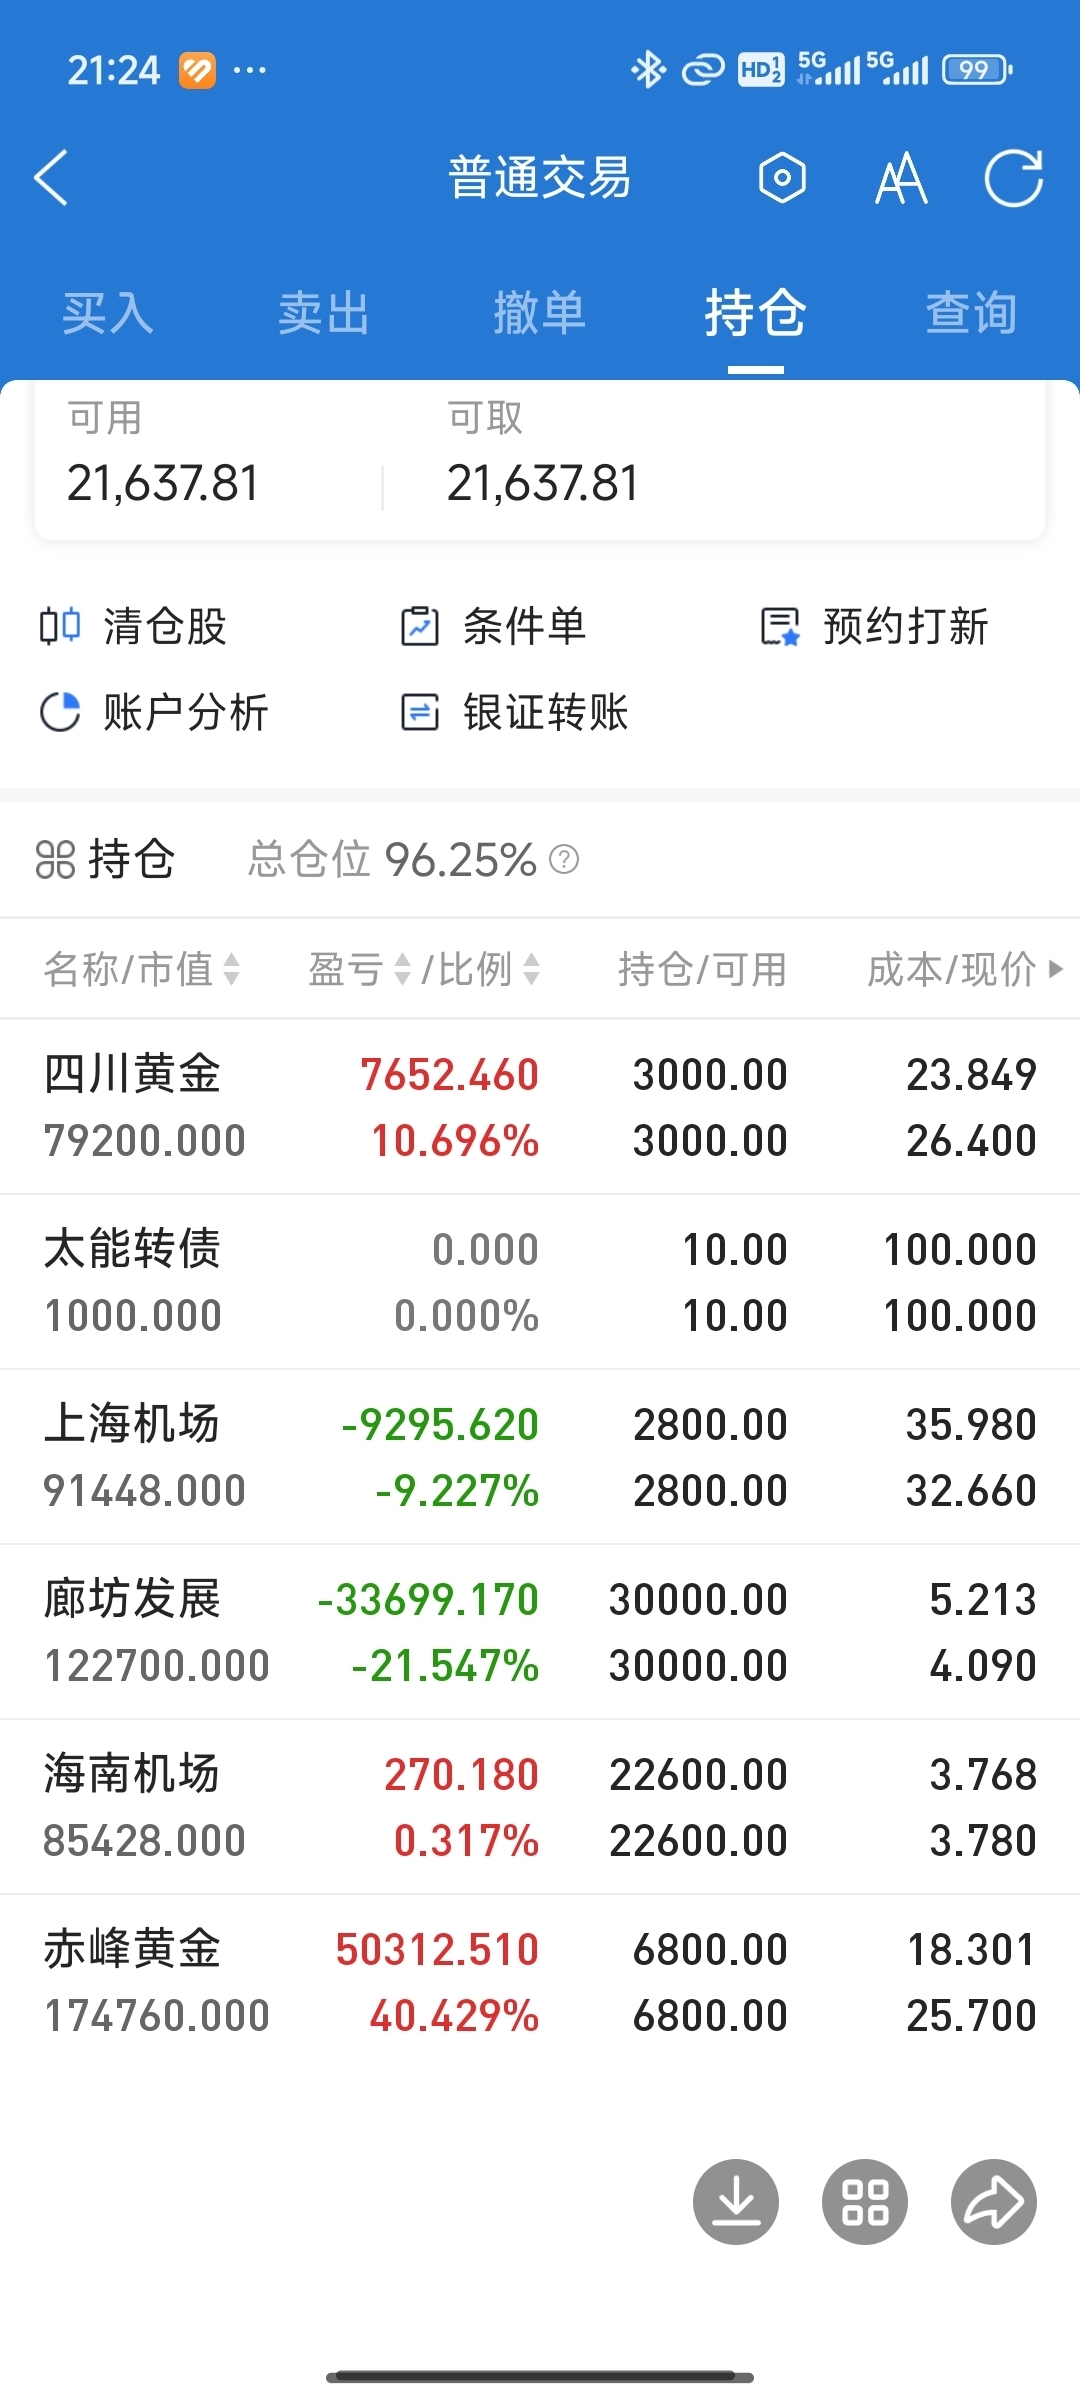
Task: Open 清仓股 shortcut
Action: coord(133,627)
